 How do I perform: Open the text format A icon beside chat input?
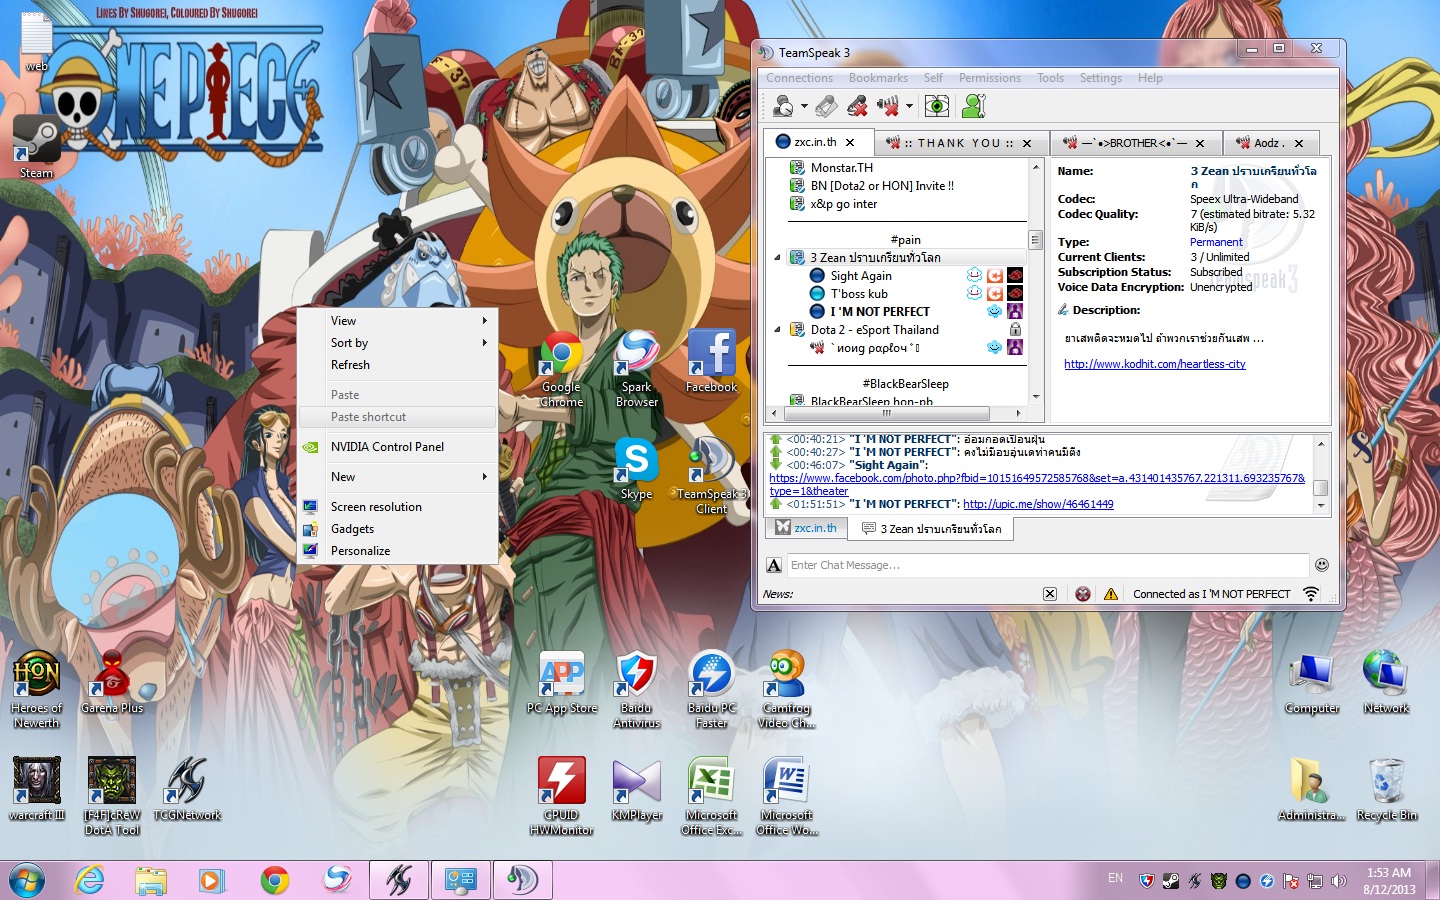pyautogui.click(x=774, y=565)
